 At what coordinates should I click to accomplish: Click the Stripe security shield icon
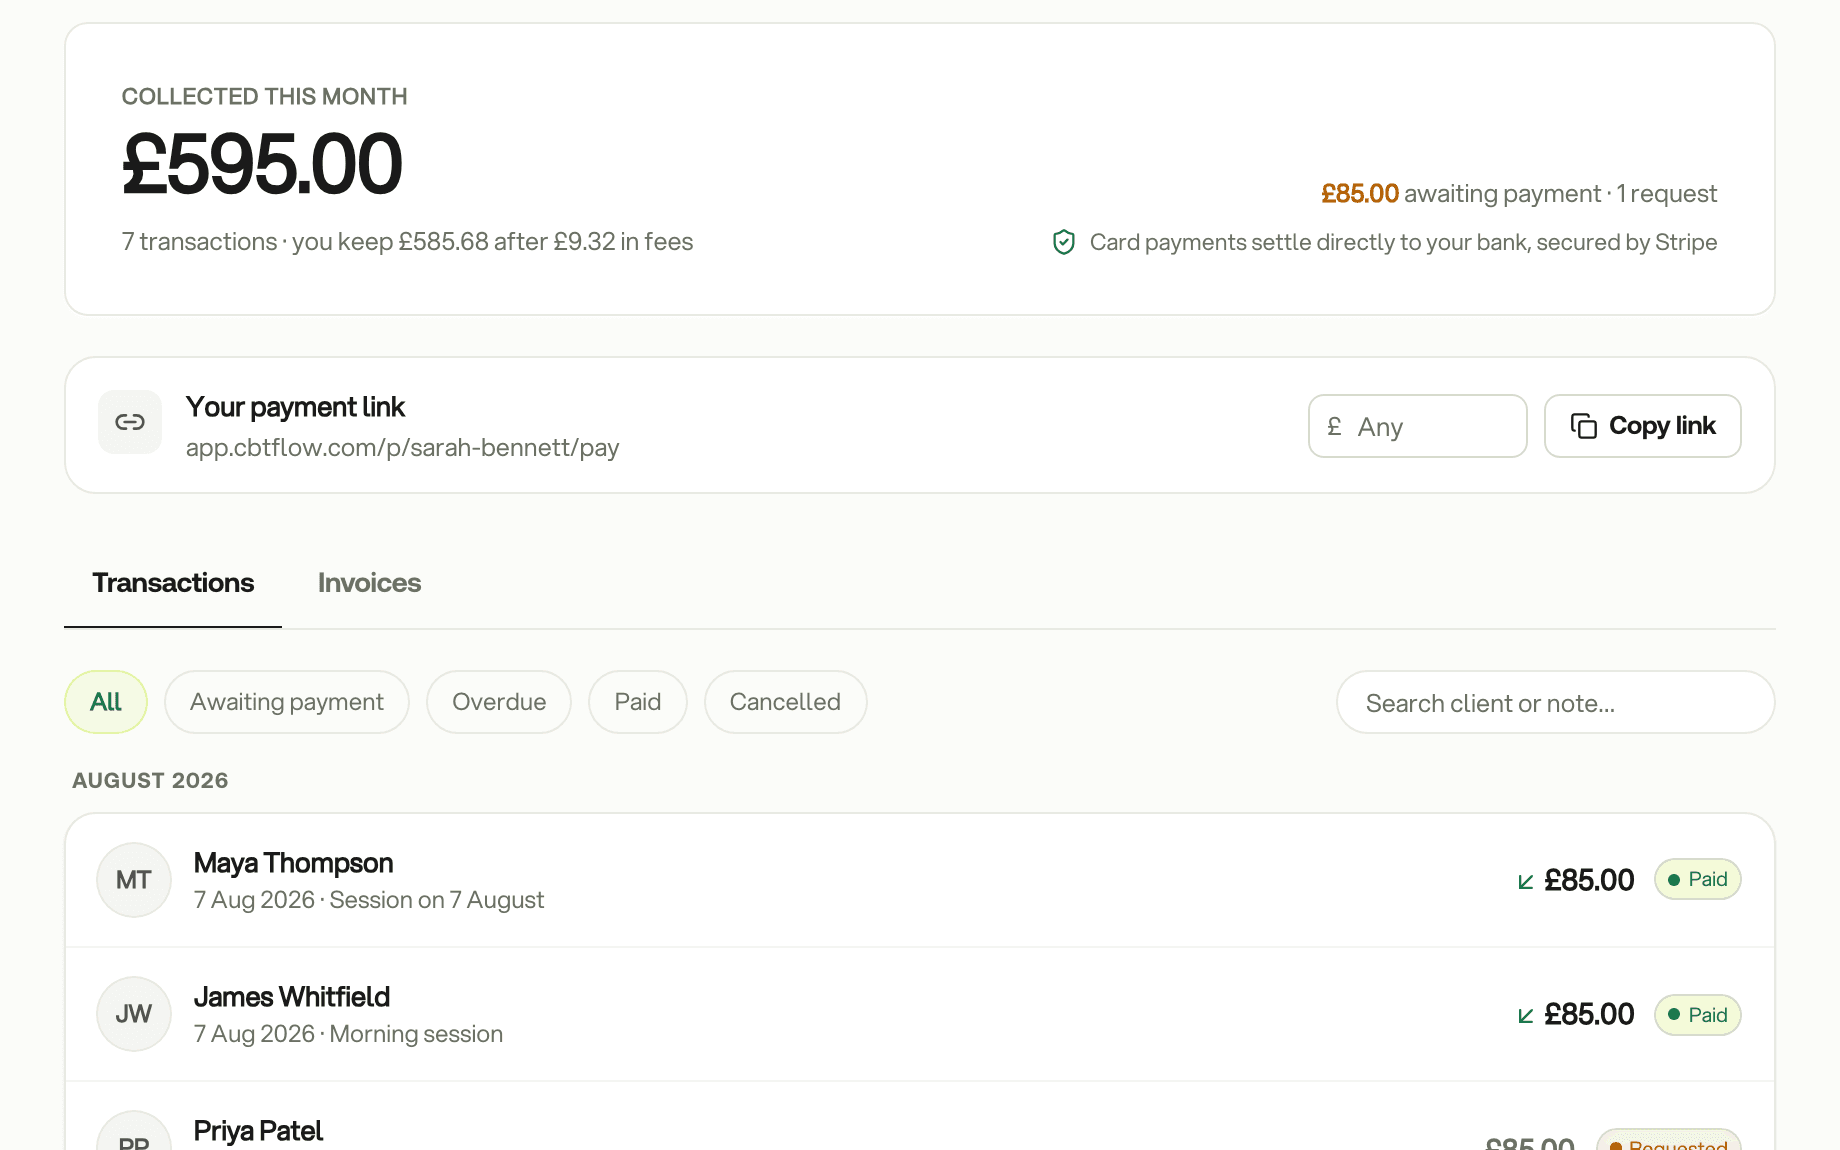coord(1064,242)
